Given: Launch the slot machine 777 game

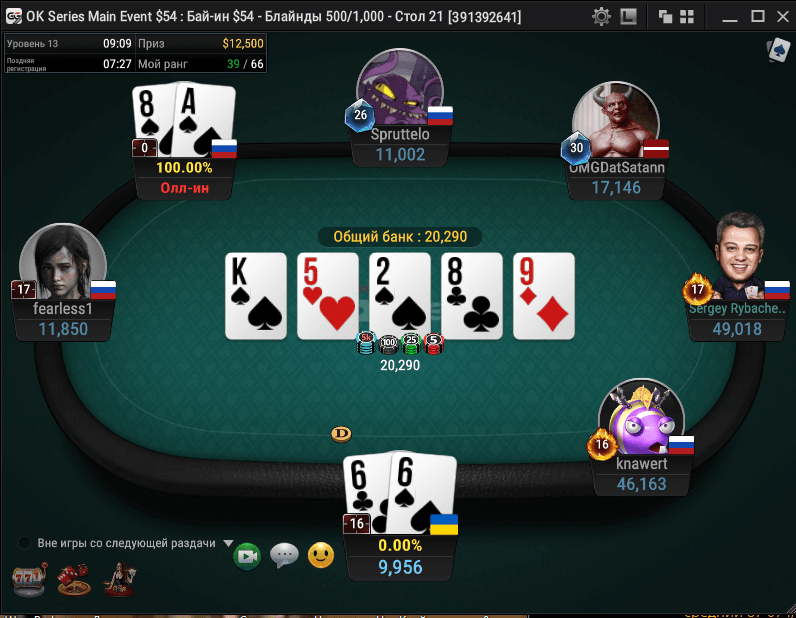Looking at the screenshot, I should 29,579.
